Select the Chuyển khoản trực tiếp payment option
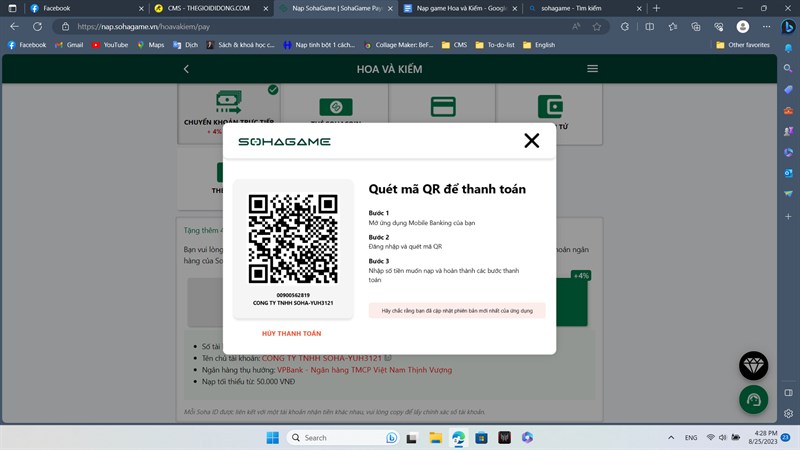 [x=229, y=112]
